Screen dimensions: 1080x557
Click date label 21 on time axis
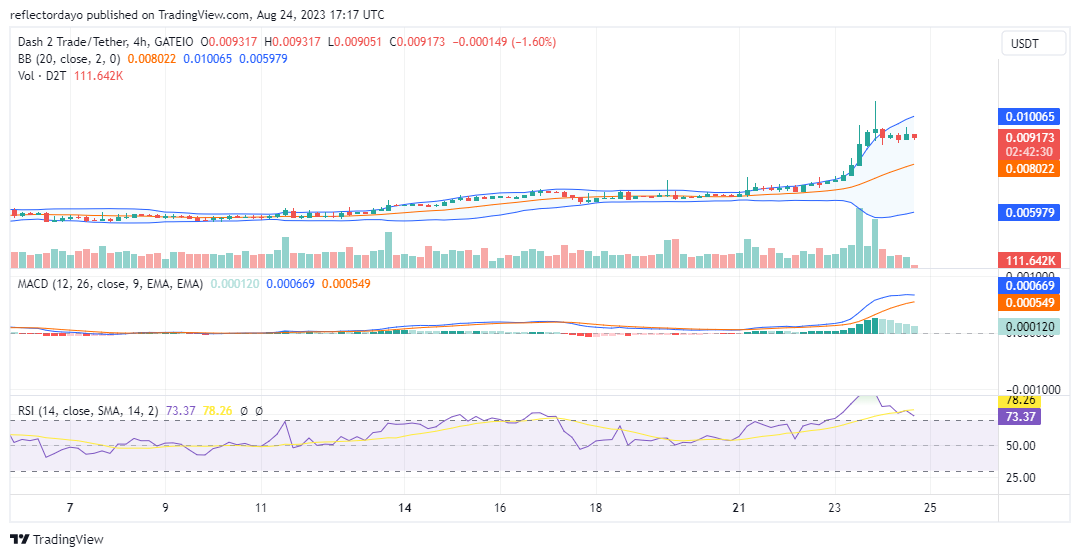pos(739,508)
